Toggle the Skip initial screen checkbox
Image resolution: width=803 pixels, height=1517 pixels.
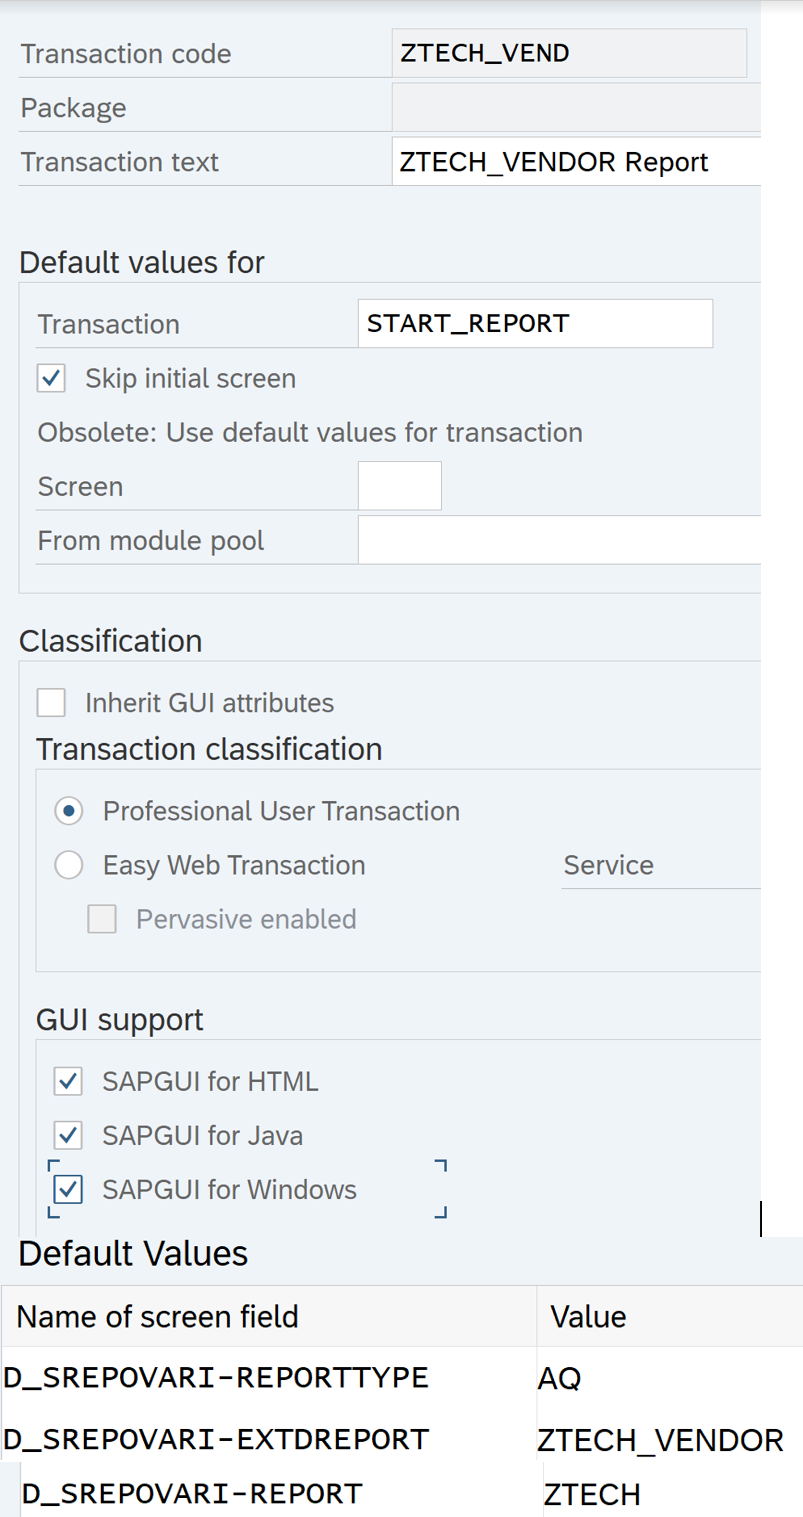point(51,379)
